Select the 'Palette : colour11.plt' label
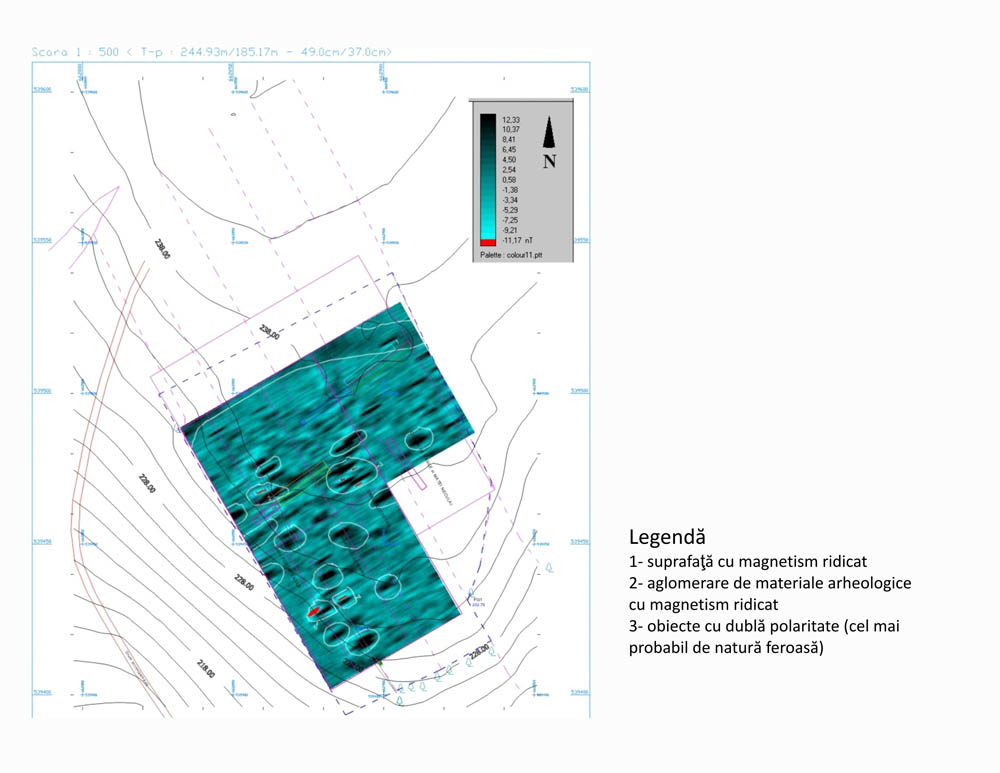 pos(512,255)
